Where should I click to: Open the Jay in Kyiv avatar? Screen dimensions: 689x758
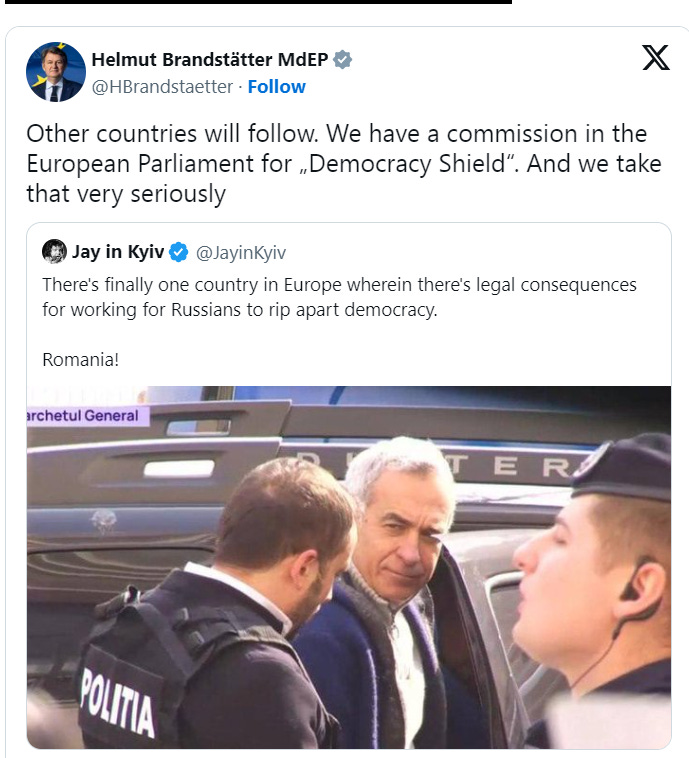point(54,251)
